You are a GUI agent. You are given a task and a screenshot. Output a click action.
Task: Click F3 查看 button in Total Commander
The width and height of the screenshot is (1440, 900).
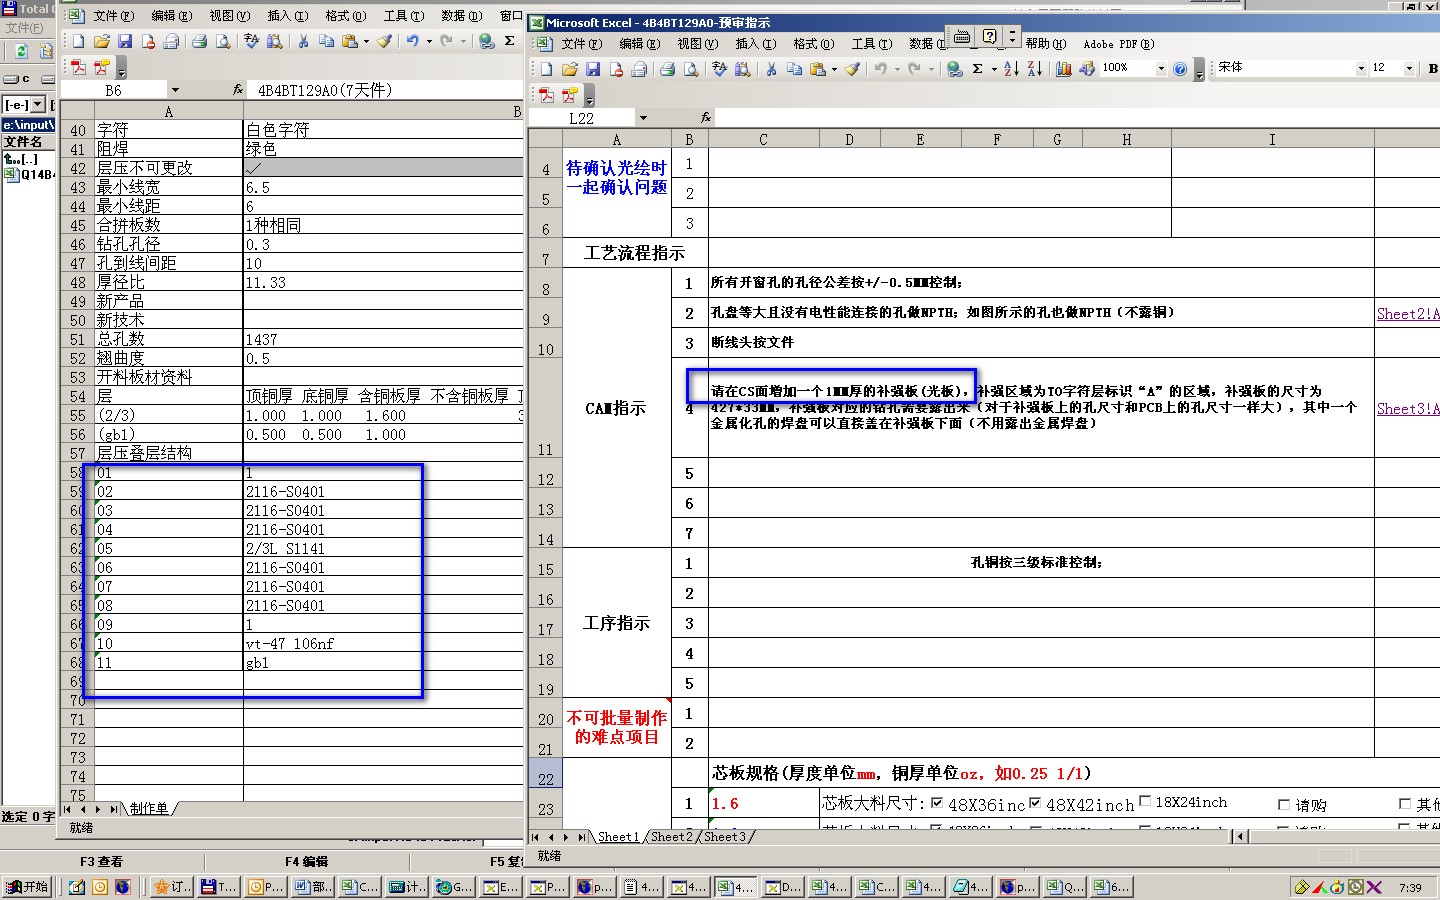point(102,861)
